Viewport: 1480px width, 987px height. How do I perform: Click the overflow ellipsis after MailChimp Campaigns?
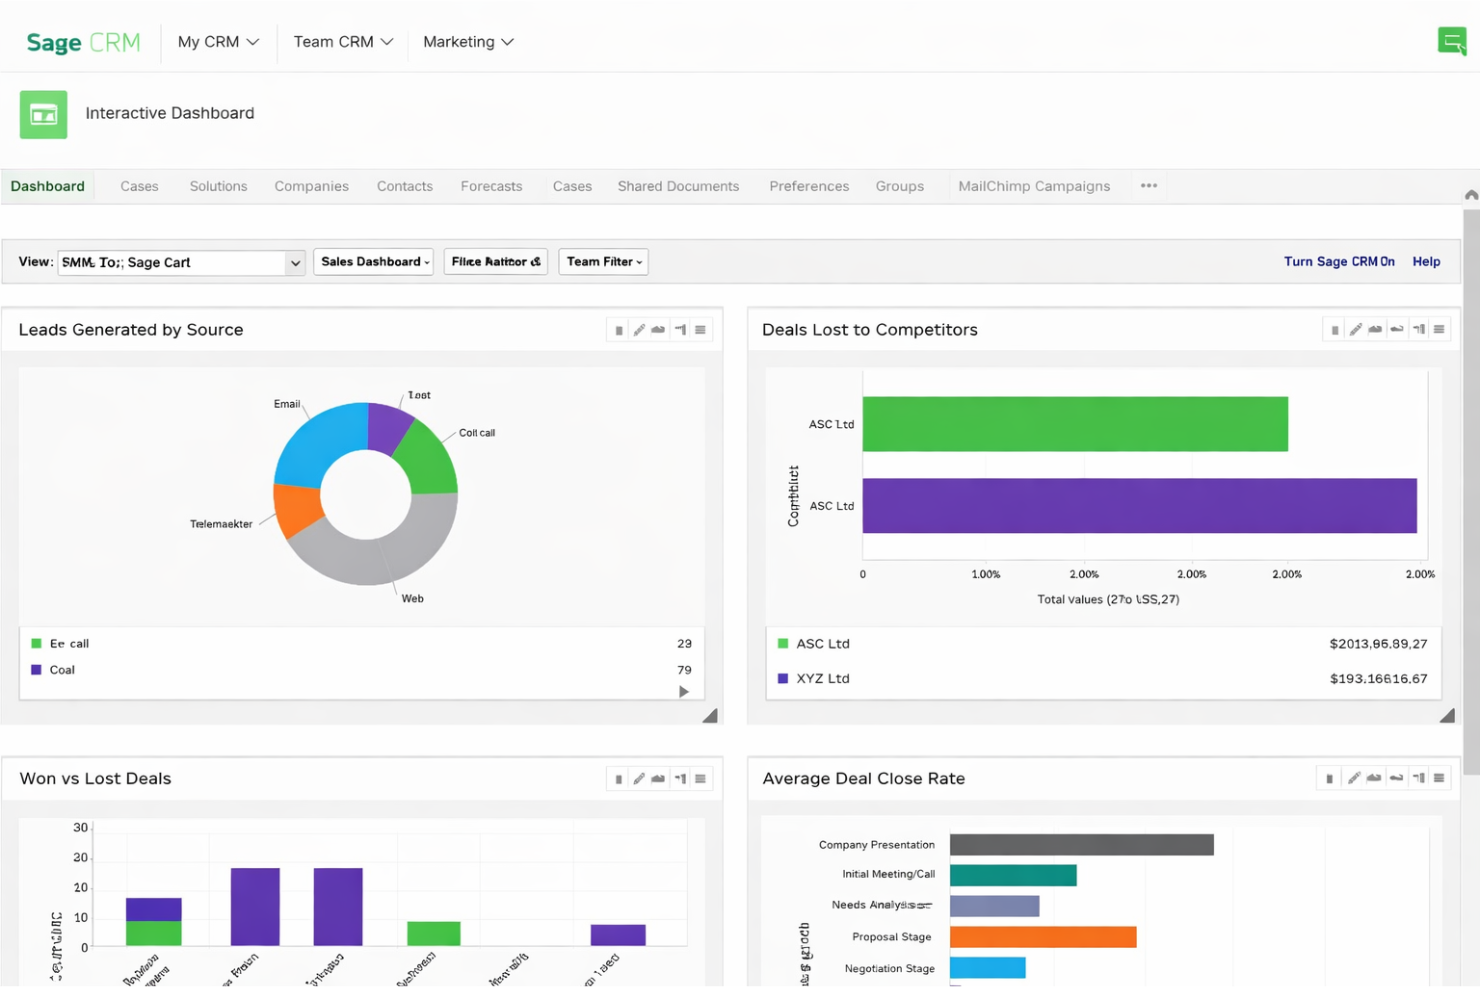coord(1148,186)
